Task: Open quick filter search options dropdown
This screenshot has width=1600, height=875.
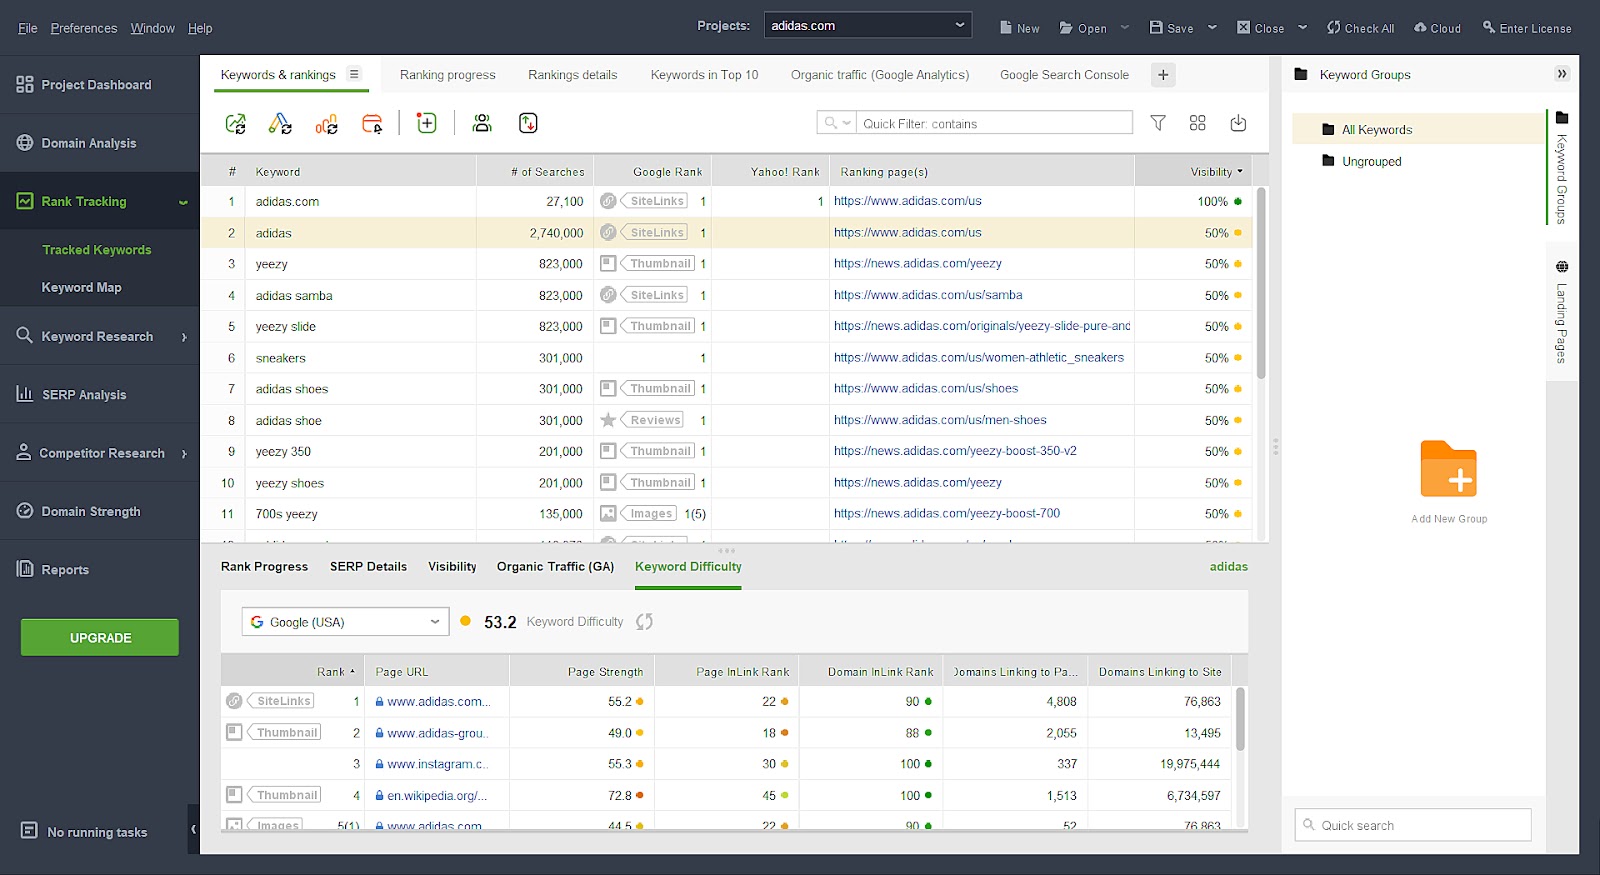Action: coord(837,123)
